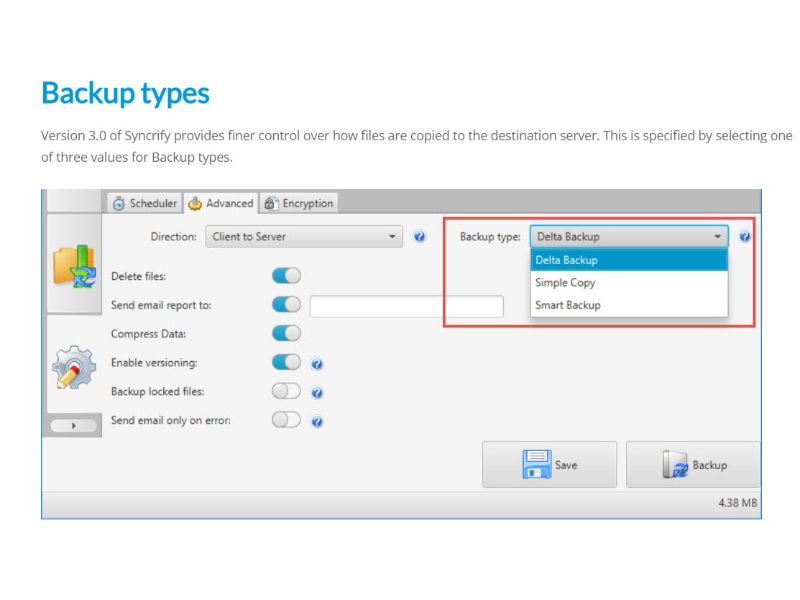The image size is (800, 600).
Task: Switch to the Advanced tab
Action: (x=221, y=203)
